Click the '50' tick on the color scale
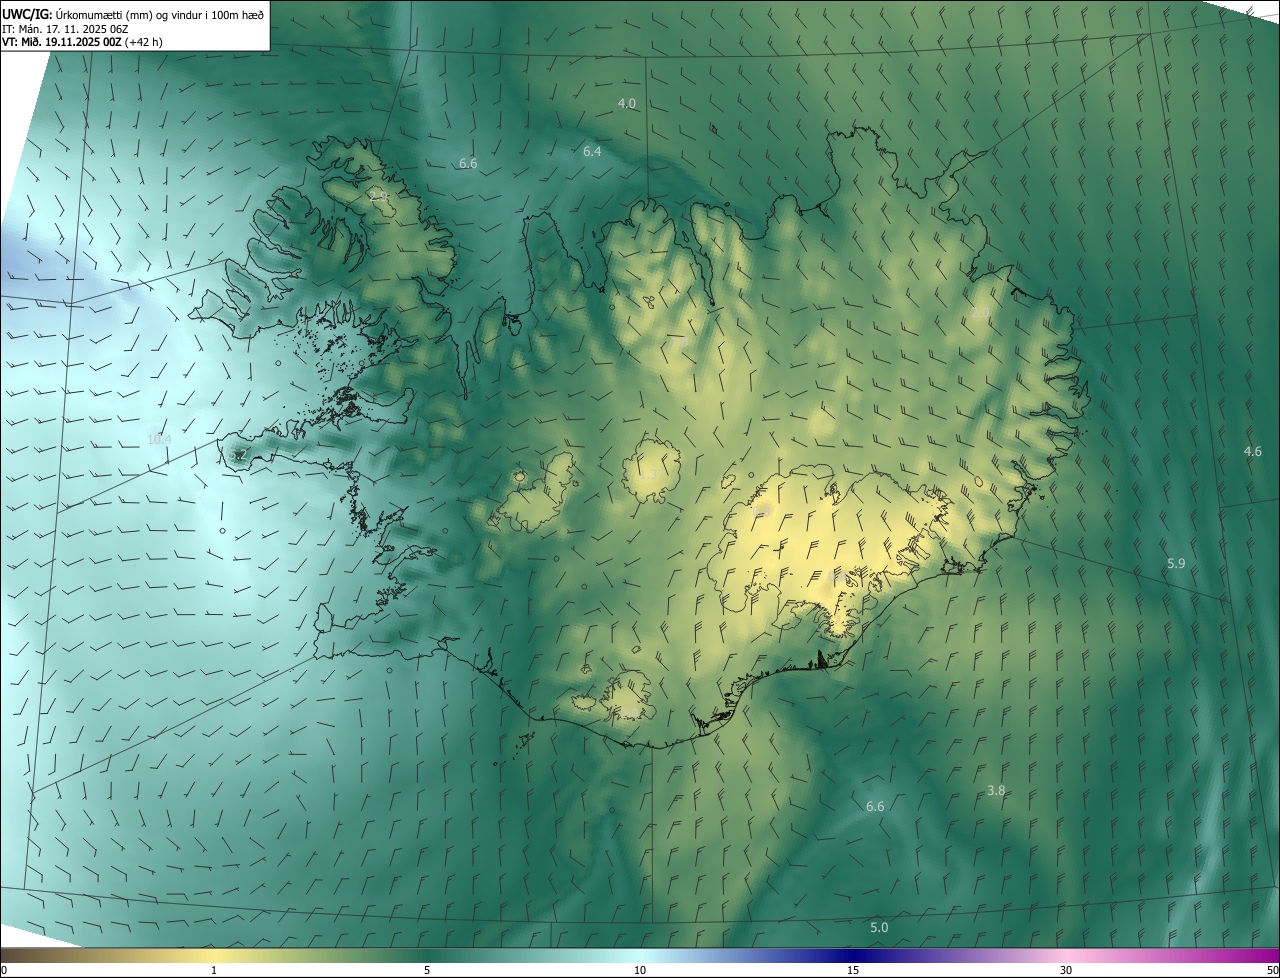The width and height of the screenshot is (1280, 978). pos(1272,970)
